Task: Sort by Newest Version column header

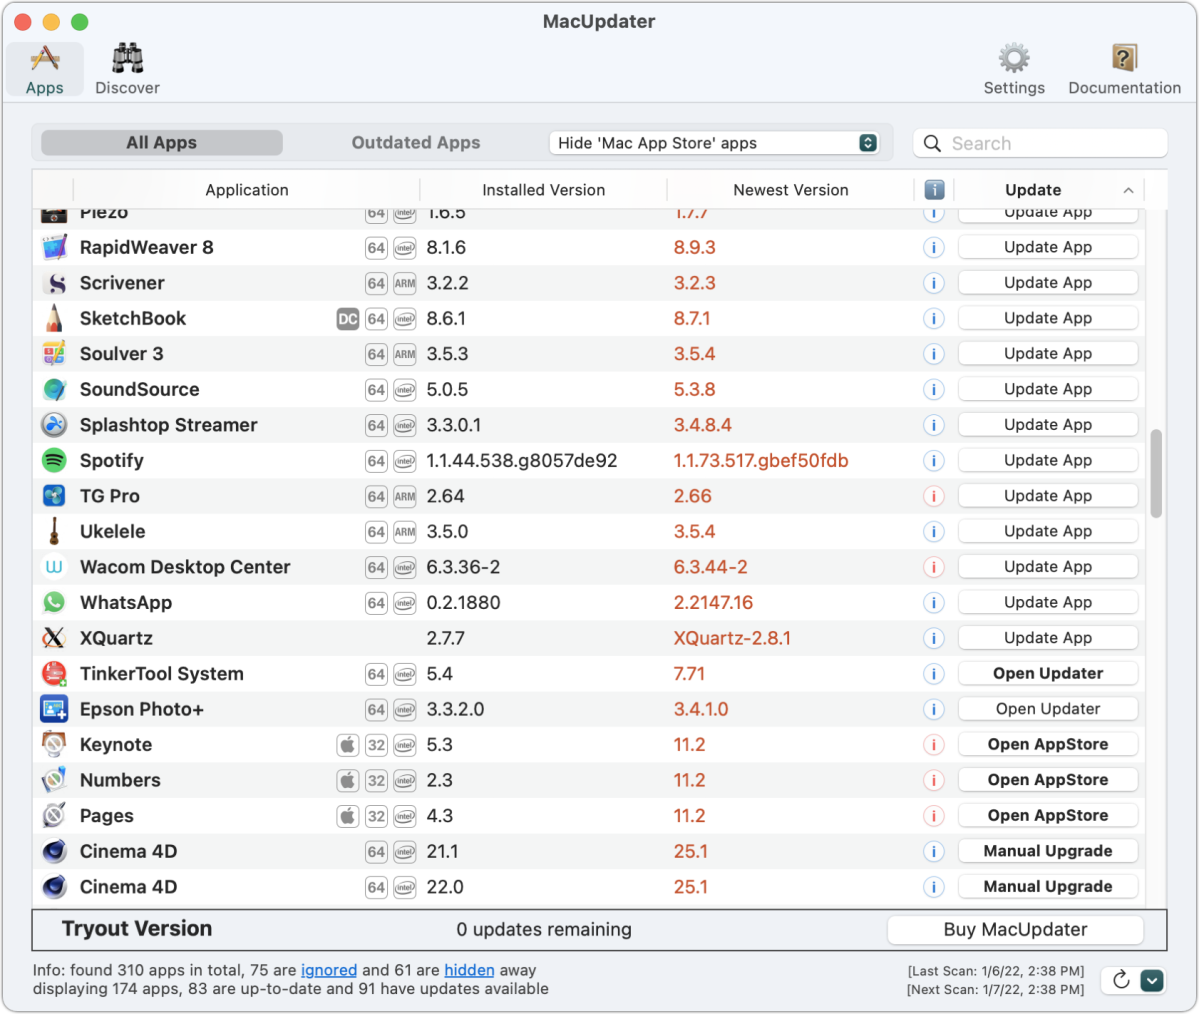Action: pyautogui.click(x=790, y=190)
